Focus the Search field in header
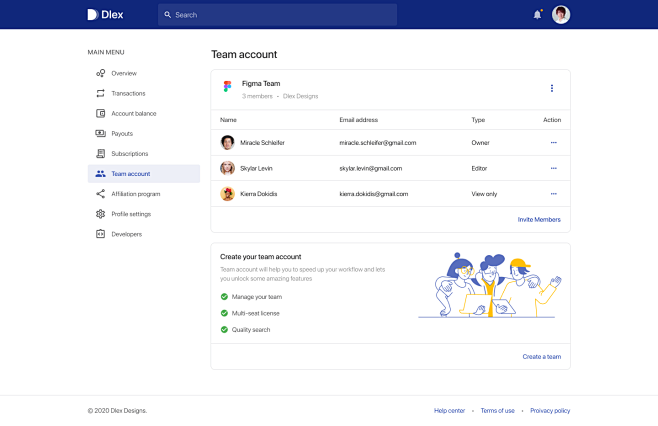Image resolution: width=658 pixels, height=426 pixels. pyautogui.click(x=277, y=15)
